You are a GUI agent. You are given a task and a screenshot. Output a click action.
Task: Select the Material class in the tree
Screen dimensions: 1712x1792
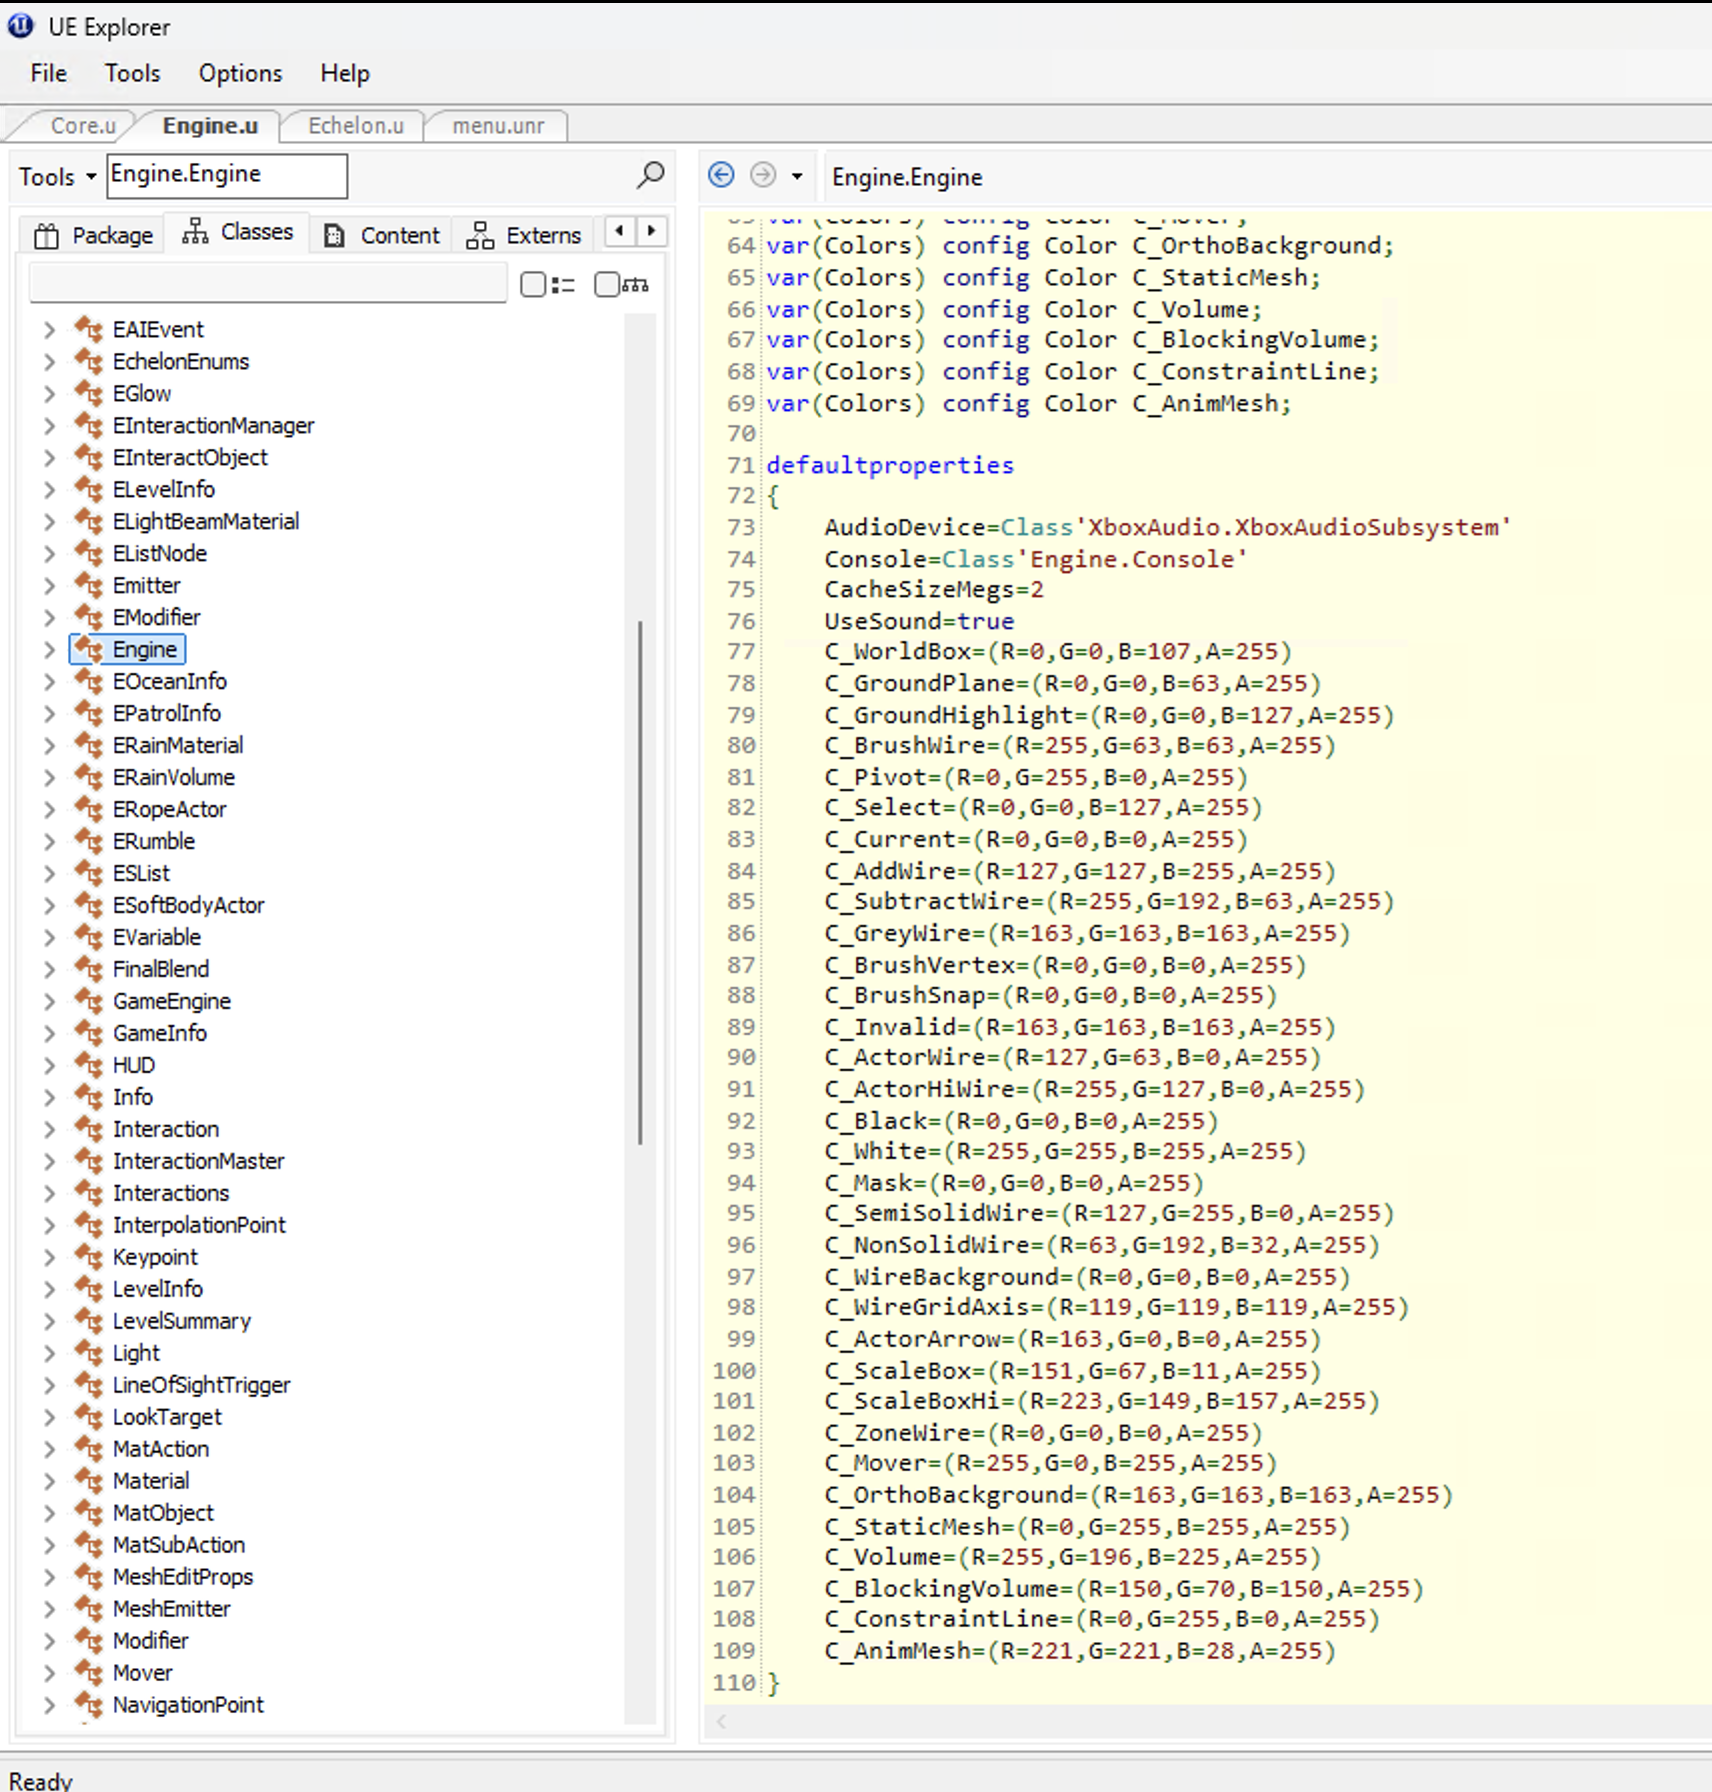151,1480
